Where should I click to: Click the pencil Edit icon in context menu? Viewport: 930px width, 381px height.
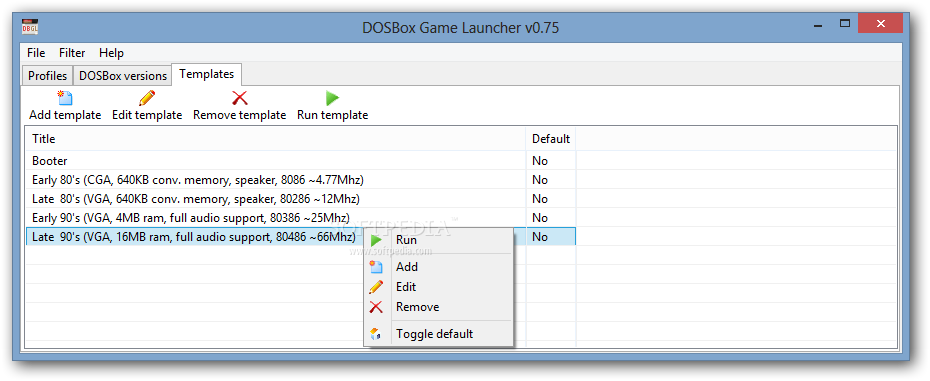376,287
